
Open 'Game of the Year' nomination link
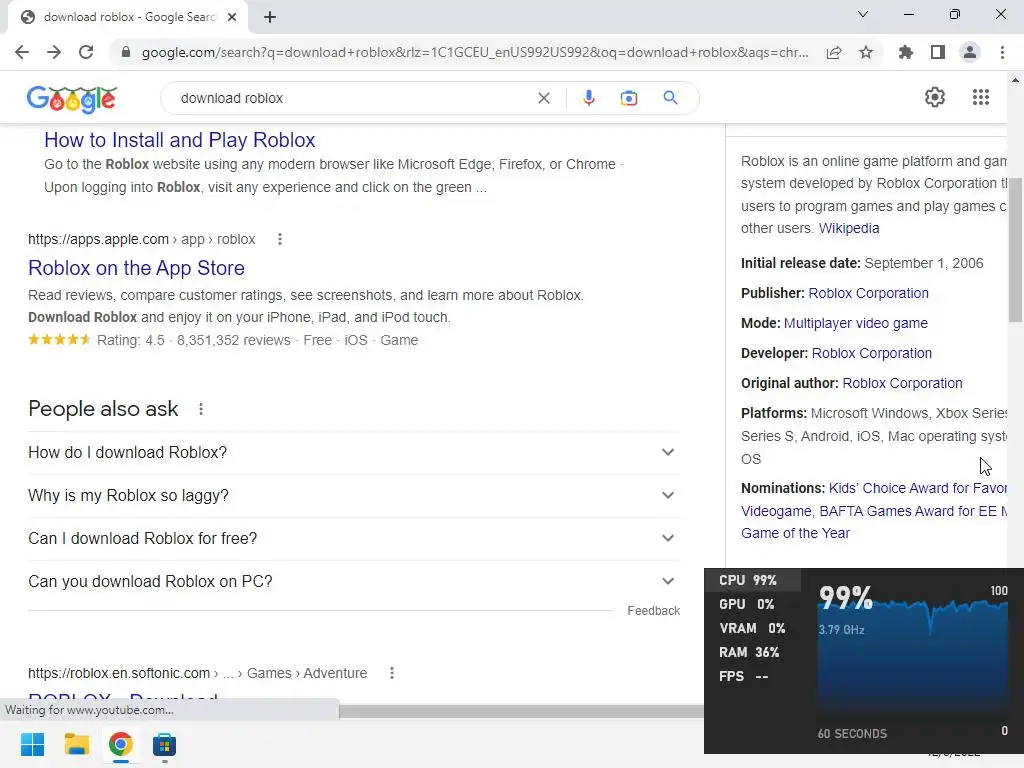point(795,533)
